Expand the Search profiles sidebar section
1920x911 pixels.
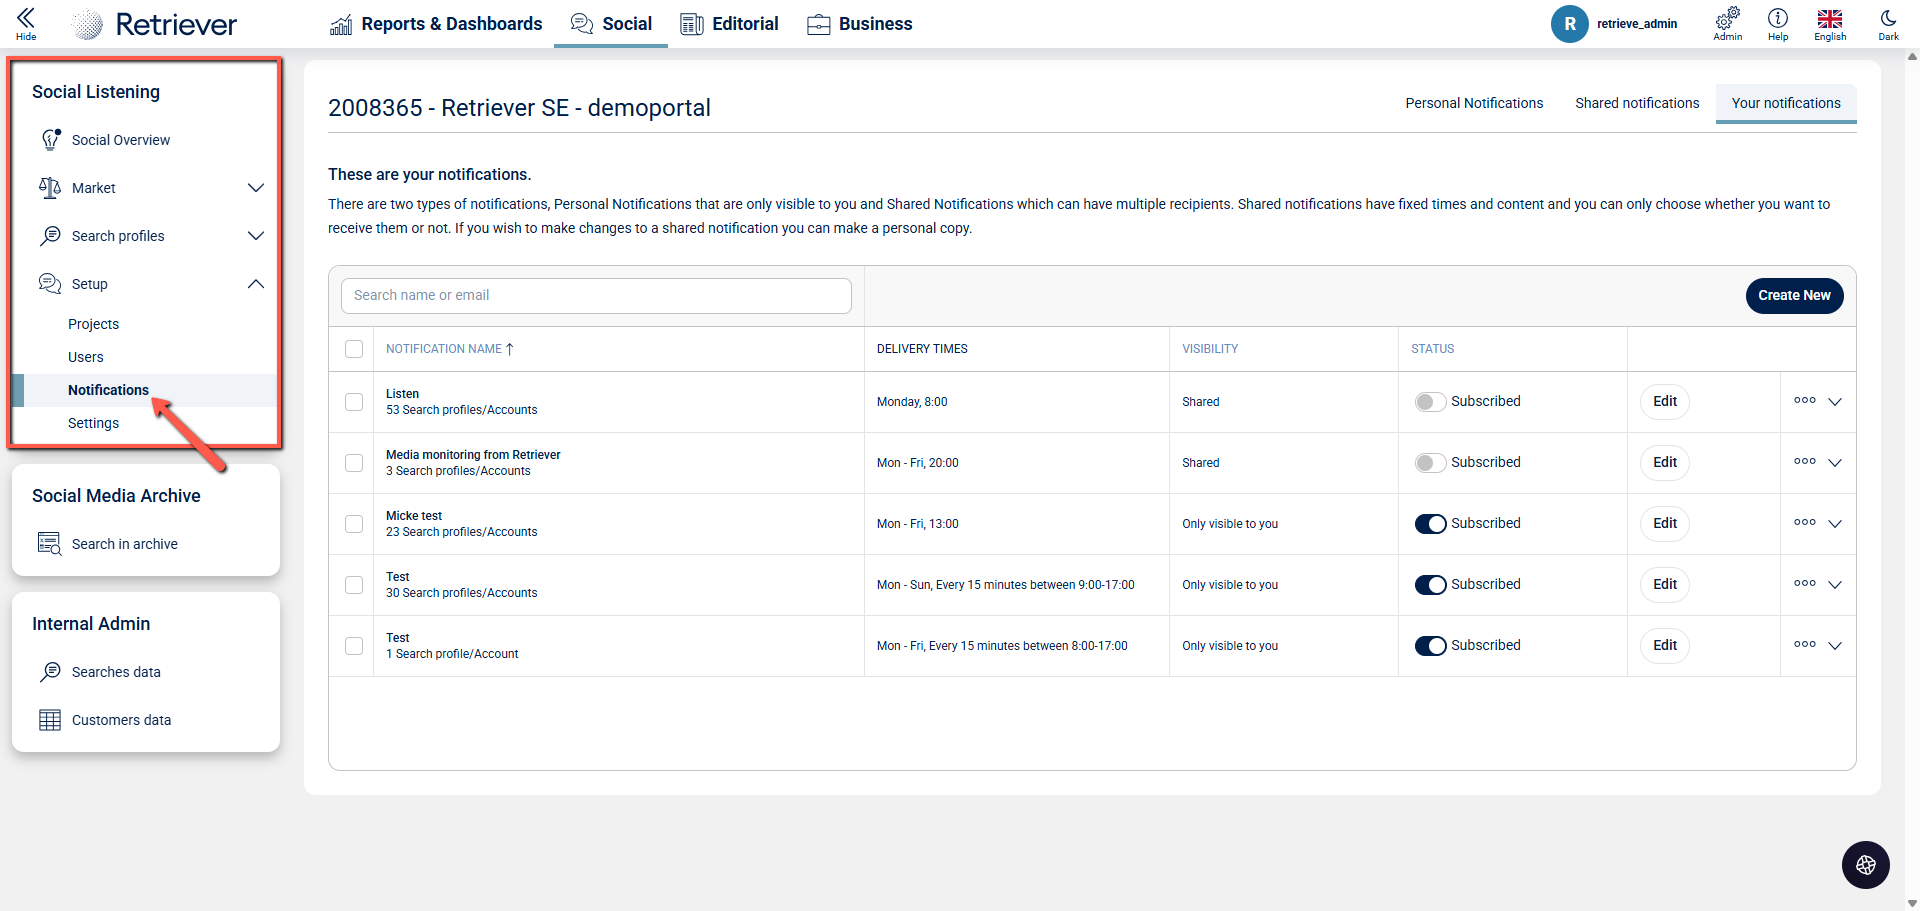click(x=255, y=236)
